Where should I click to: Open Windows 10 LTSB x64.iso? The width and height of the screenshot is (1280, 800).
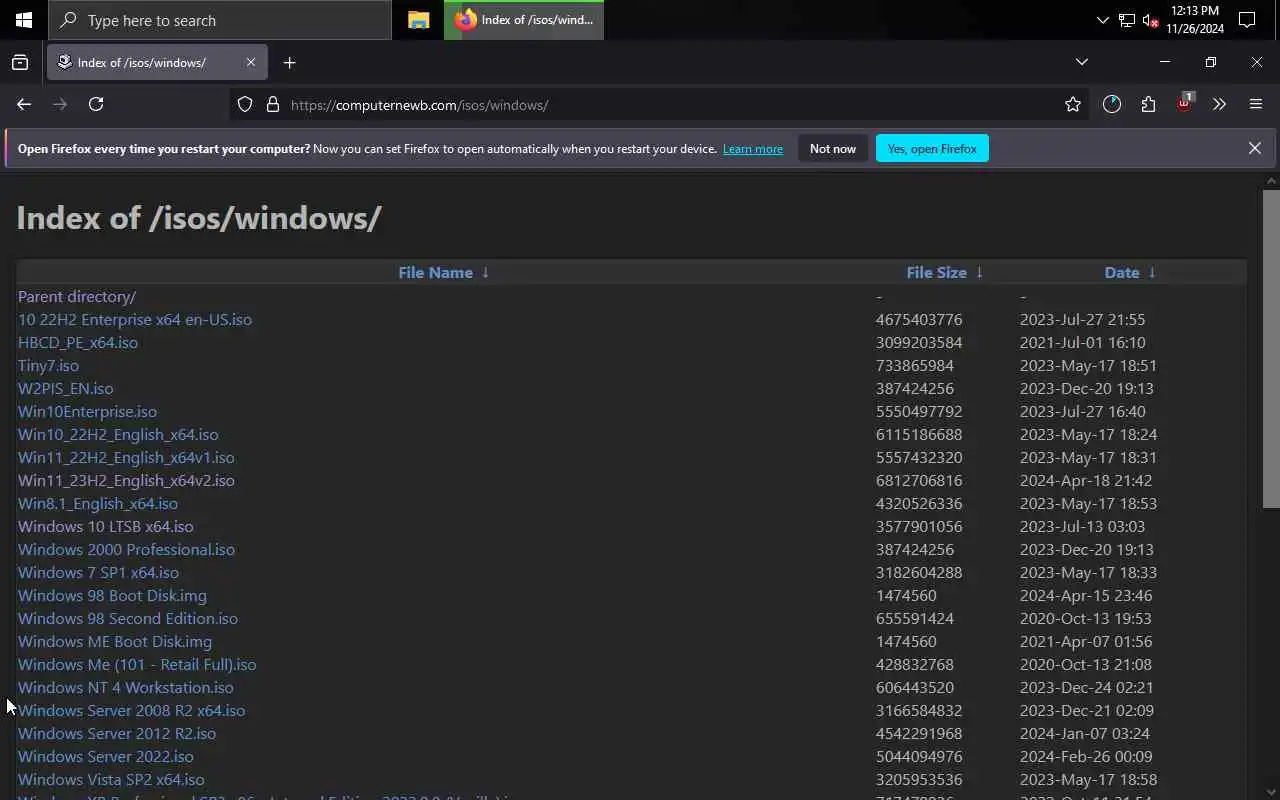[106, 526]
